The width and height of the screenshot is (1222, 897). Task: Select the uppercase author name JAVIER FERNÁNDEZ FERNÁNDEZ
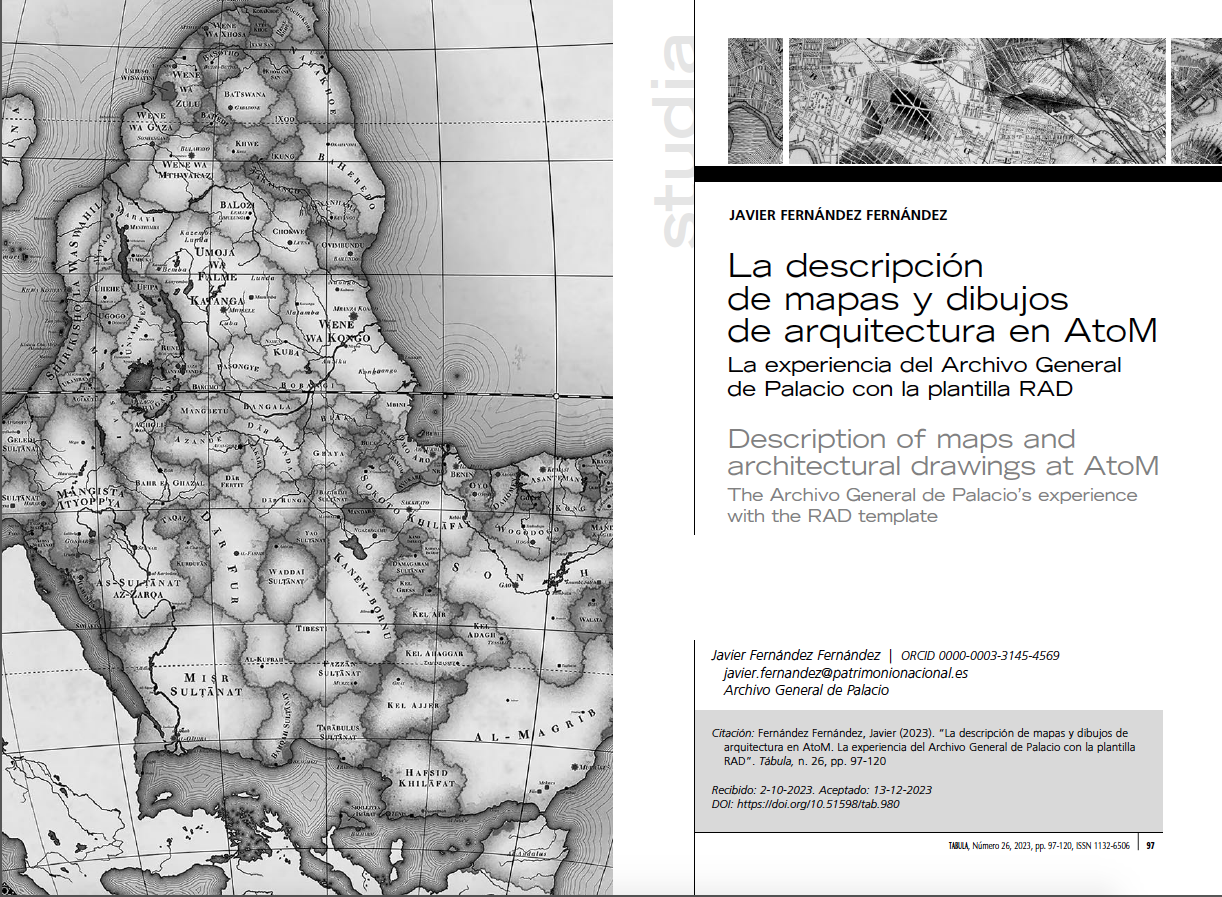coord(838,215)
